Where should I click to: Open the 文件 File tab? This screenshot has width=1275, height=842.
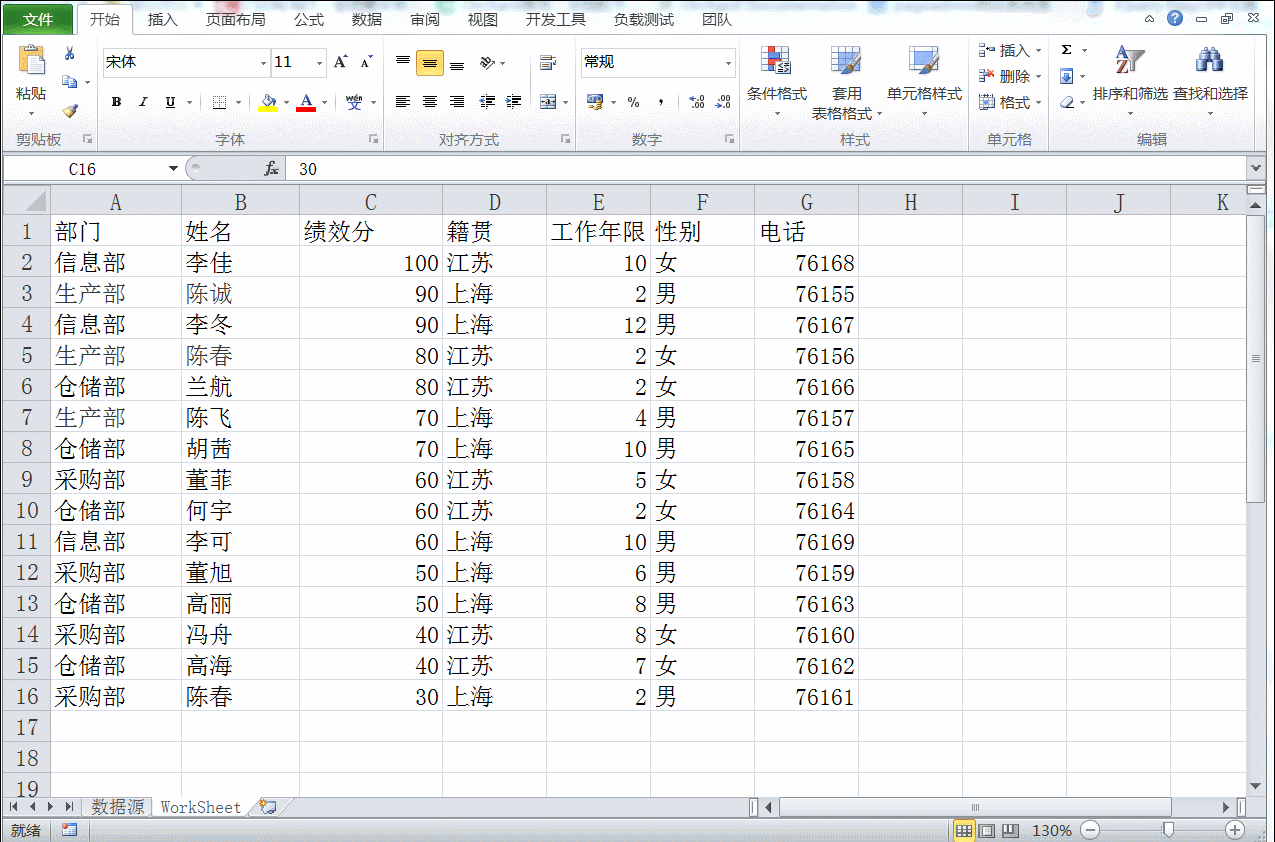(37, 19)
